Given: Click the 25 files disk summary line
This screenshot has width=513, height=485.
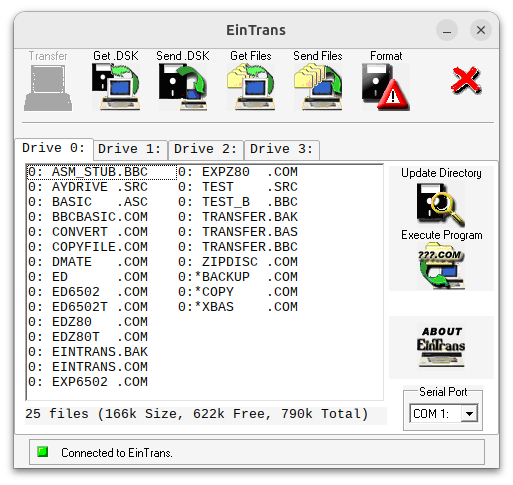Looking at the screenshot, I should coord(197,414).
